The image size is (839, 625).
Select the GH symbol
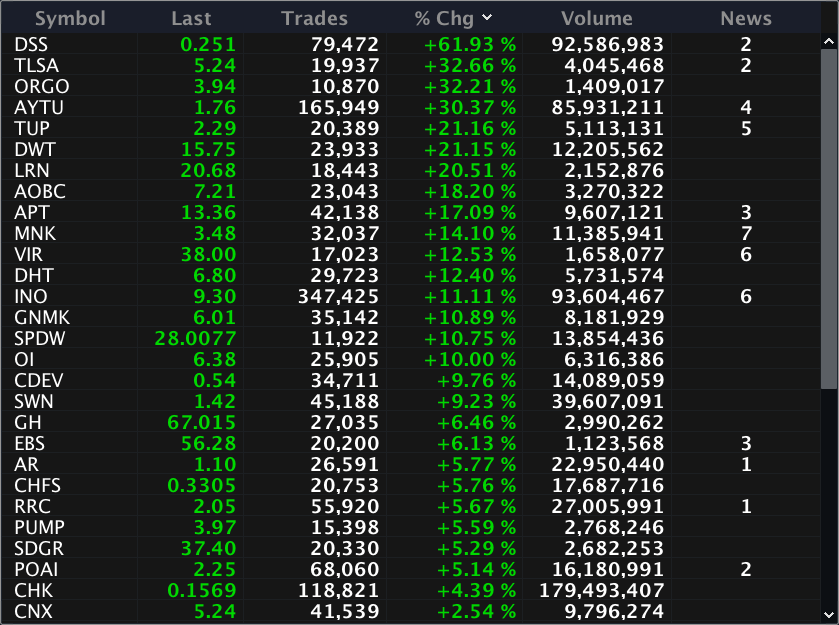[28, 422]
